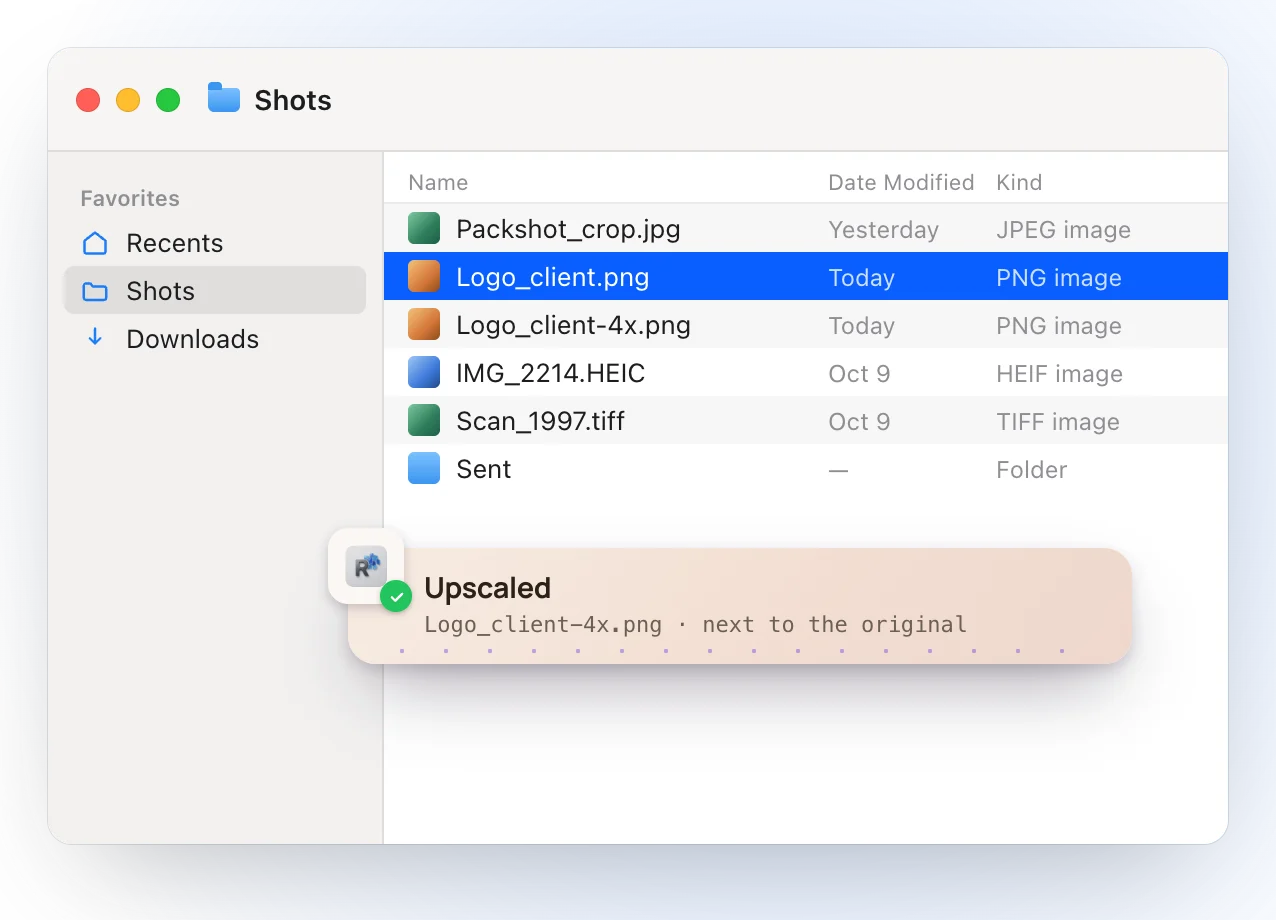
Task: Click the Today date of Logo_client.png
Action: [x=862, y=278]
